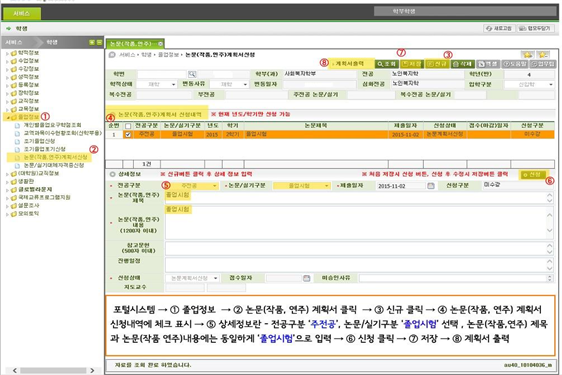Click the 논문(작품,연주) 제목 text field
562x375 pixels.
pyautogui.click(x=359, y=198)
